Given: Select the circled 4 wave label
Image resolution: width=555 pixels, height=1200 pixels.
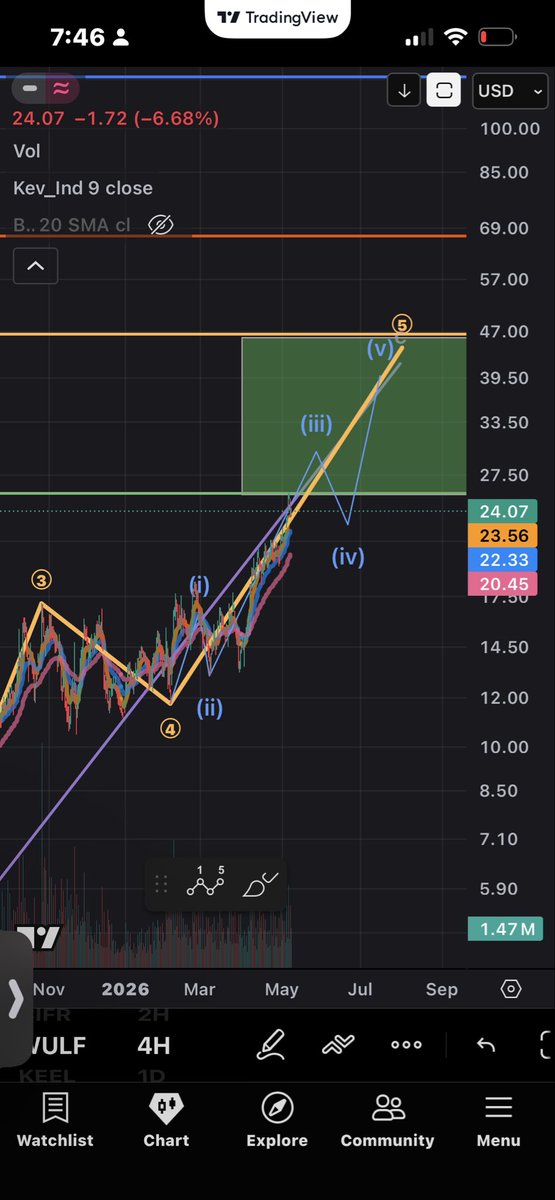Looking at the screenshot, I should (170, 730).
